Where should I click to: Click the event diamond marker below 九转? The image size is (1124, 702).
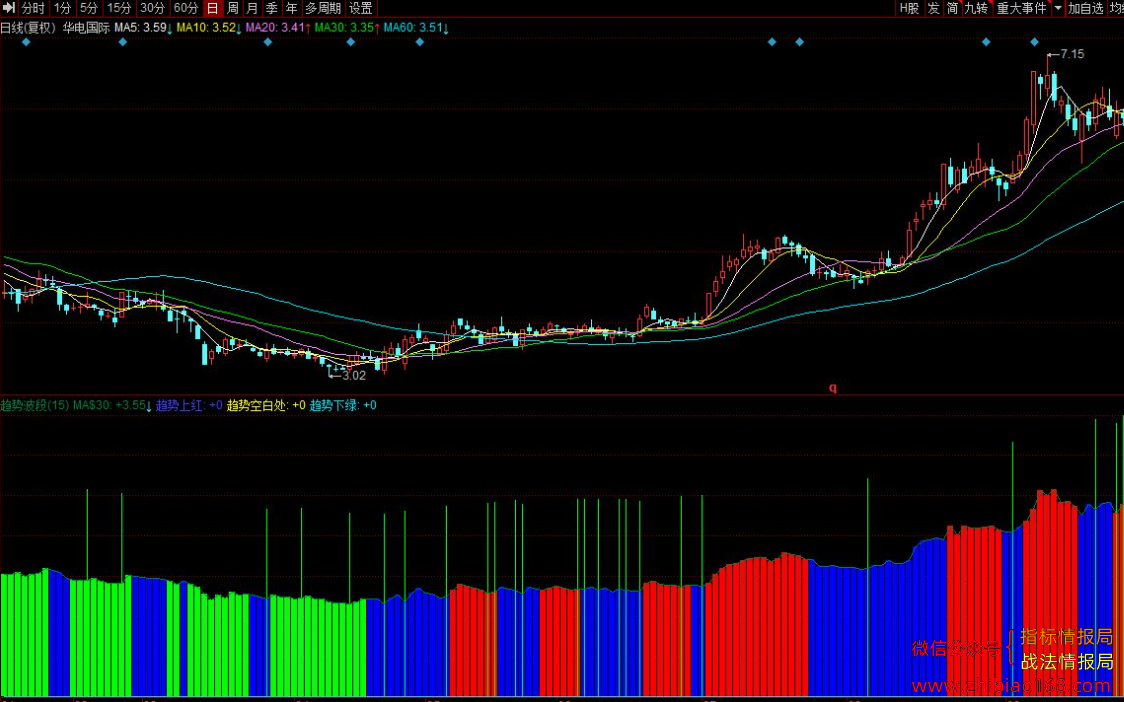pos(986,42)
